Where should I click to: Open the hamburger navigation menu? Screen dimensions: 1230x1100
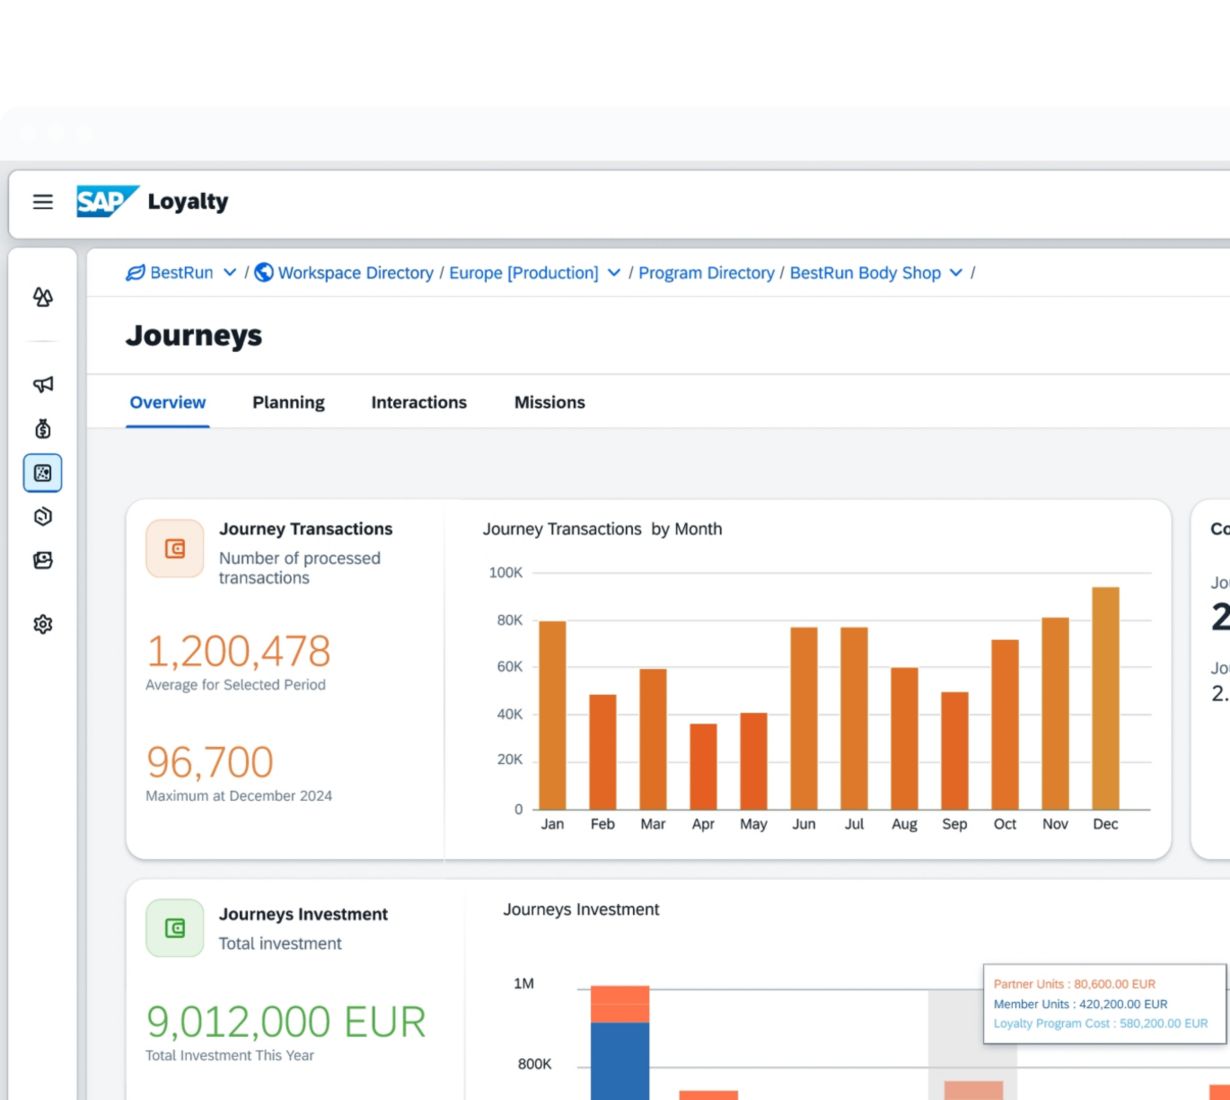point(43,202)
